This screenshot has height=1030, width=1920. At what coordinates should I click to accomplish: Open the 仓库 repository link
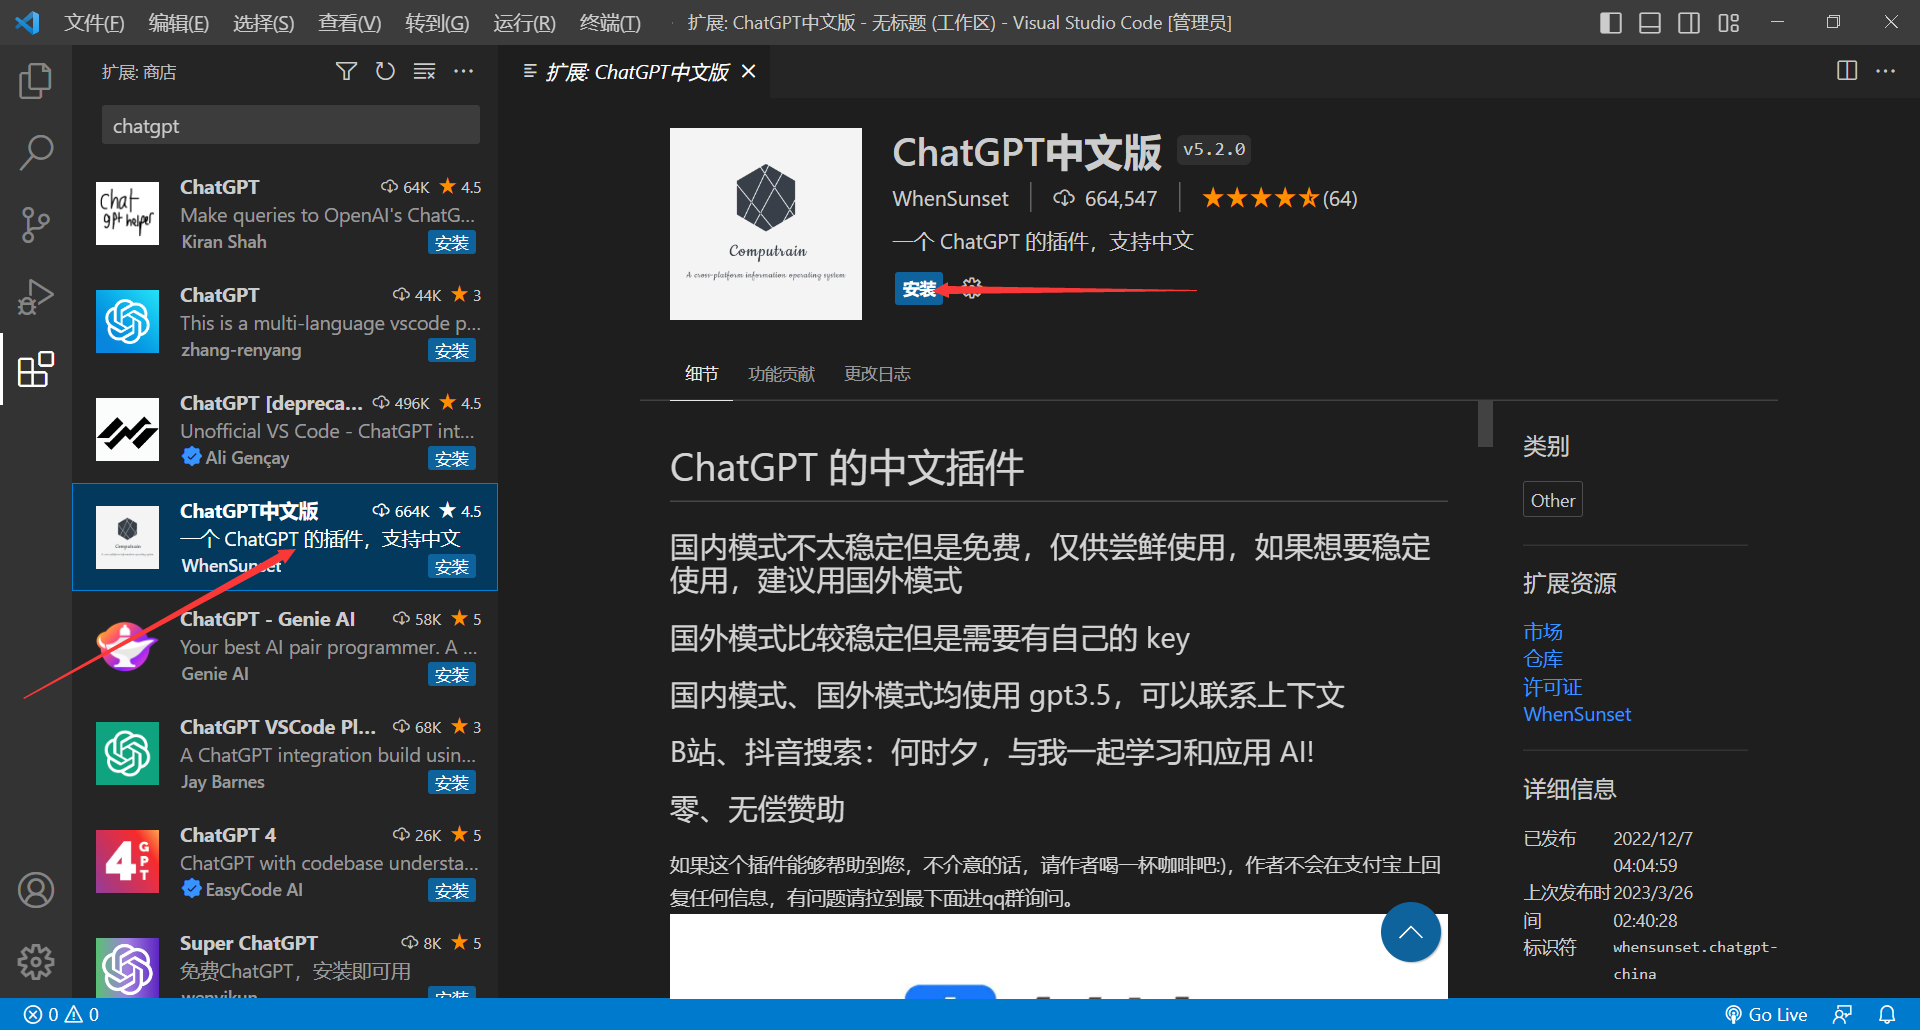pos(1543,658)
